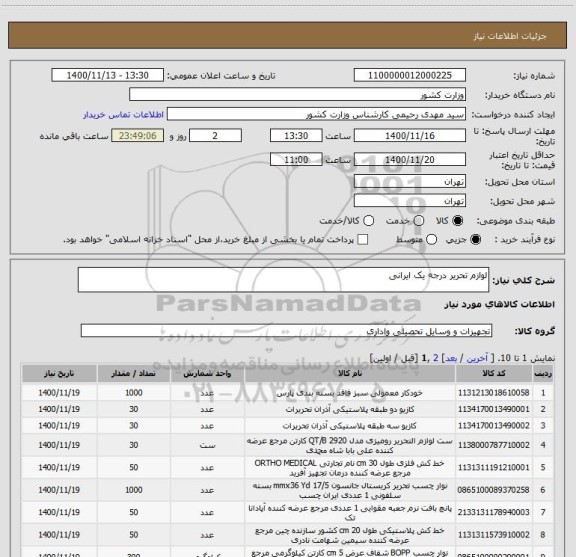Select the خدمت radio button

pos(419,220)
